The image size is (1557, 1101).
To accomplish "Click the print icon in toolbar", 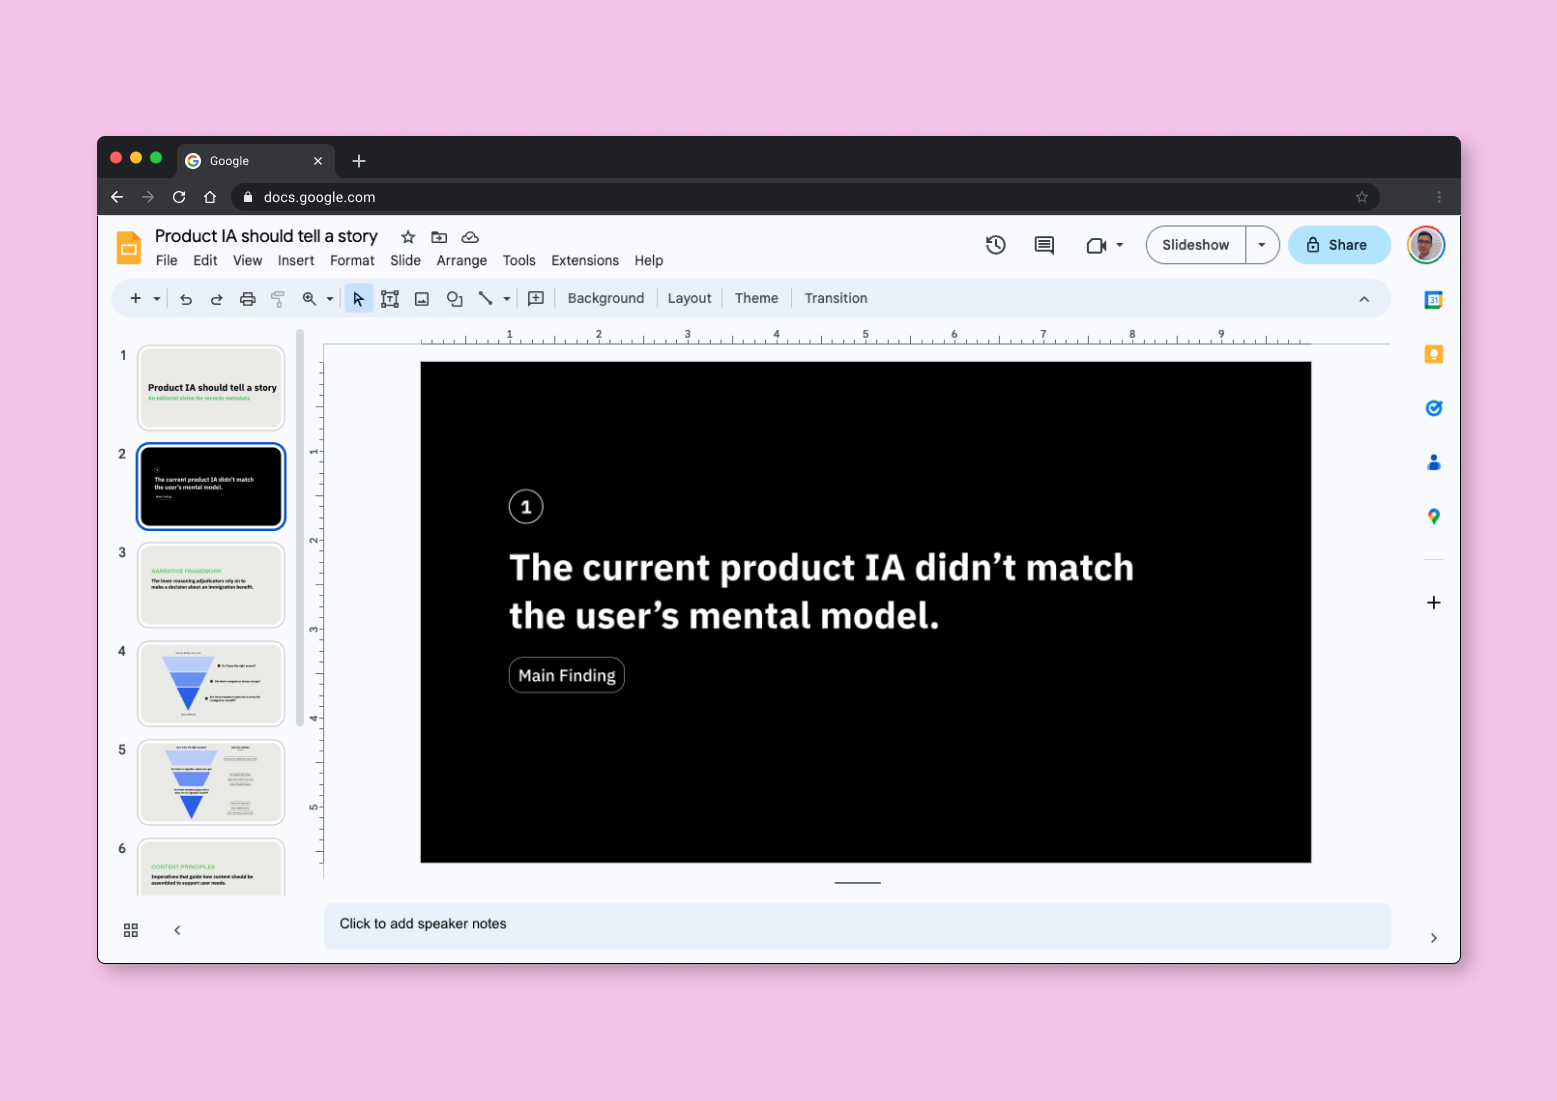I will tap(247, 299).
